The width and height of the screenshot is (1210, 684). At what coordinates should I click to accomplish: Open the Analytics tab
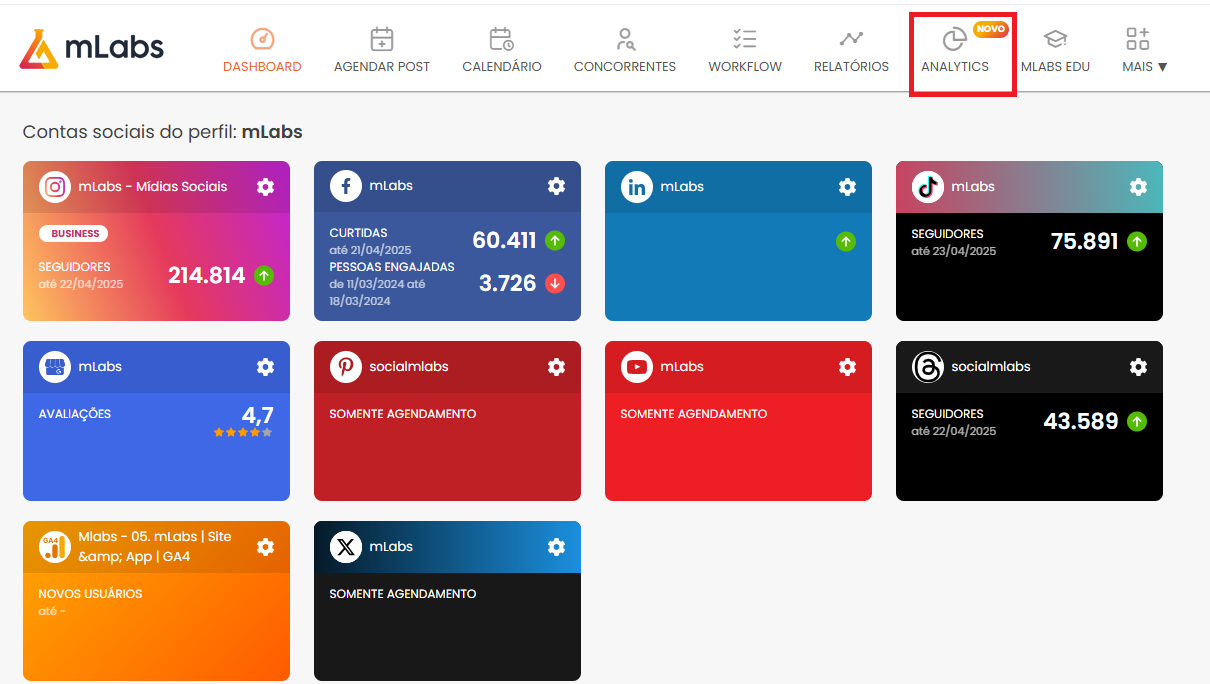(x=955, y=51)
